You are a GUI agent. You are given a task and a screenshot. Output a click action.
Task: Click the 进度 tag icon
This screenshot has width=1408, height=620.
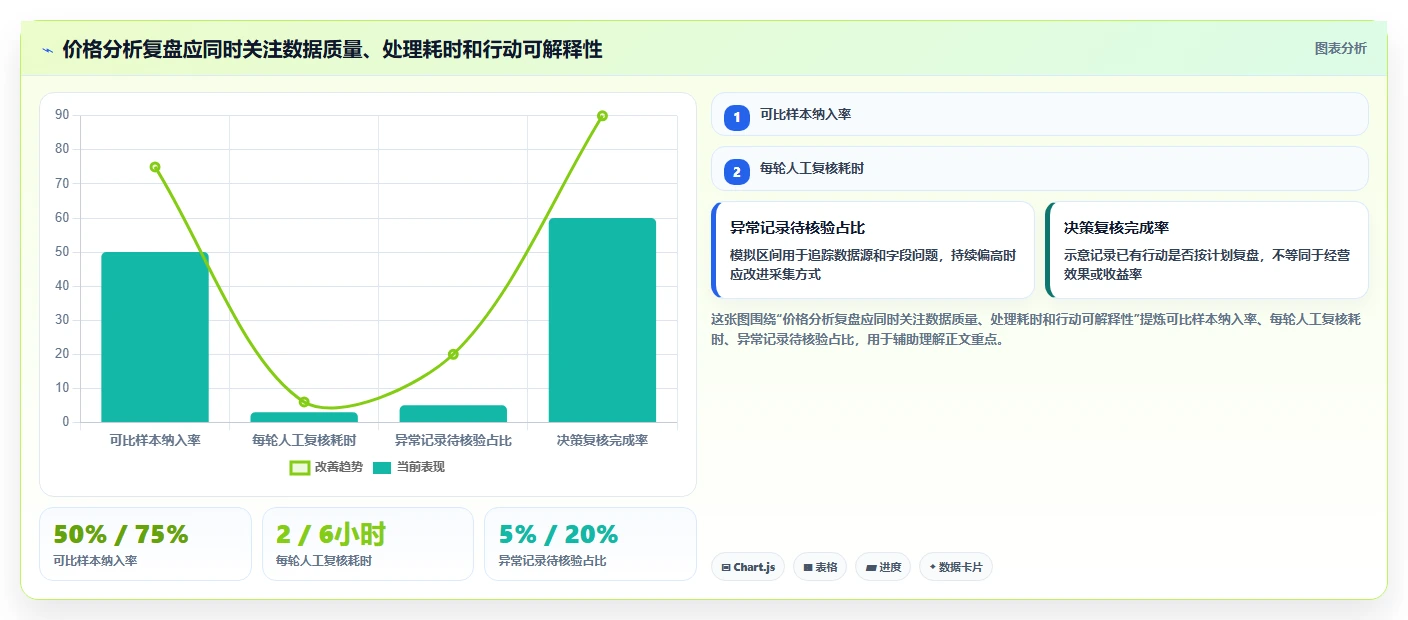pyautogui.click(x=870, y=567)
